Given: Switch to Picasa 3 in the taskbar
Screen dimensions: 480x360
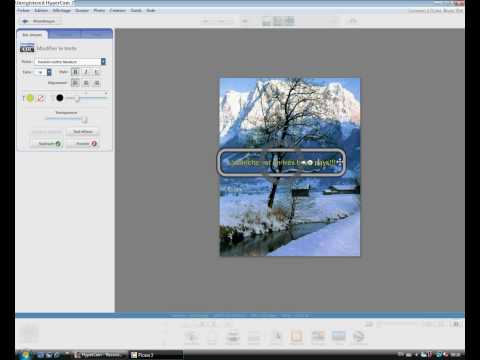Looking at the screenshot, I should click(156, 355).
